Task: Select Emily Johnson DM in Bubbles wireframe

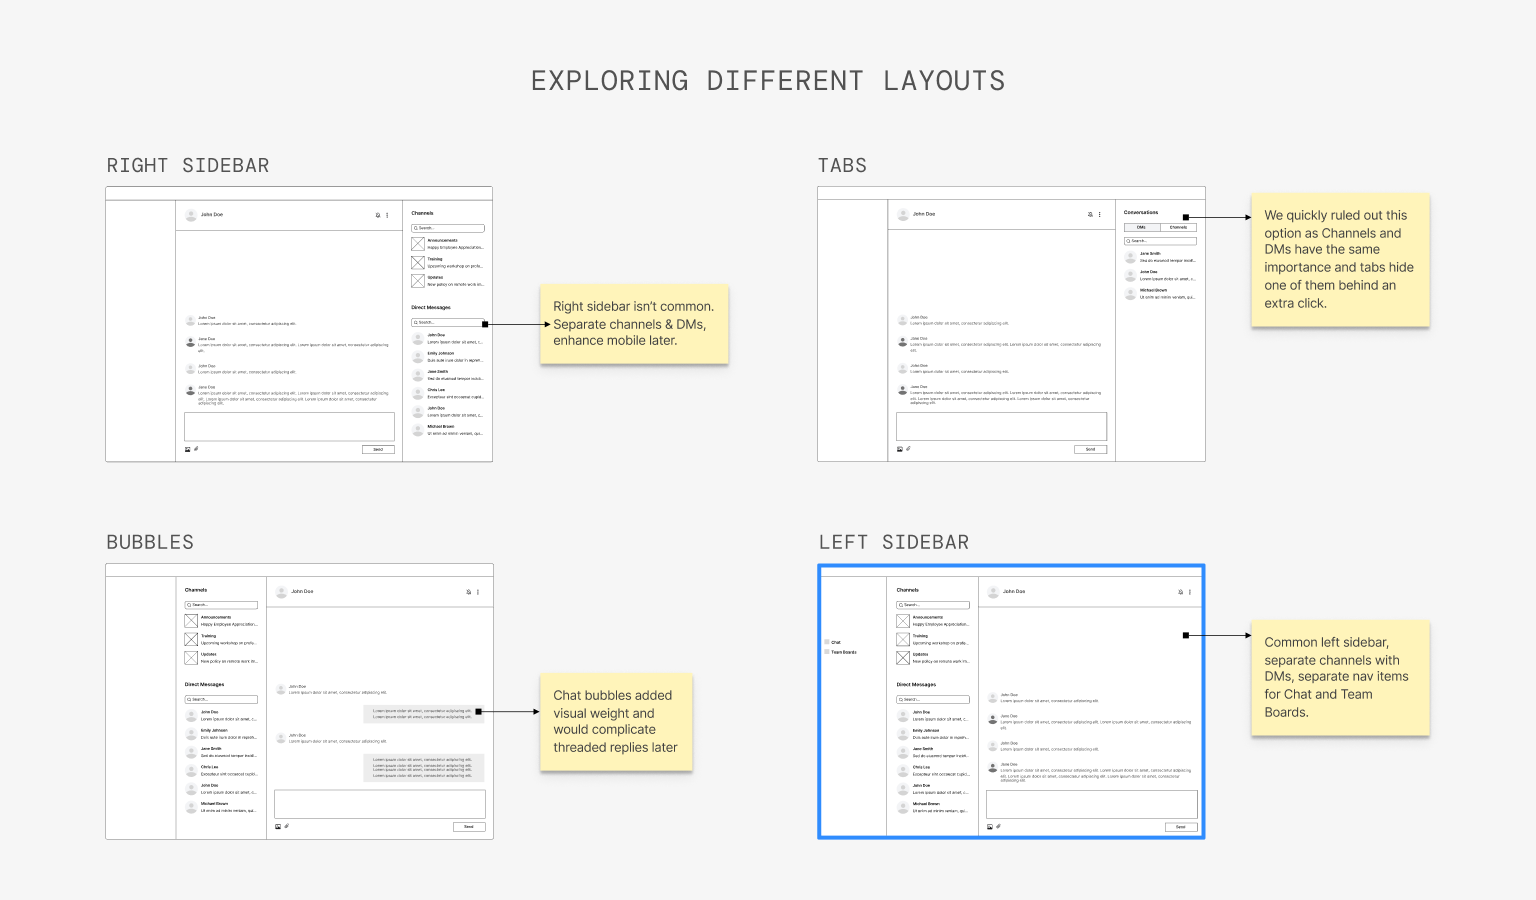Action: pos(221,734)
